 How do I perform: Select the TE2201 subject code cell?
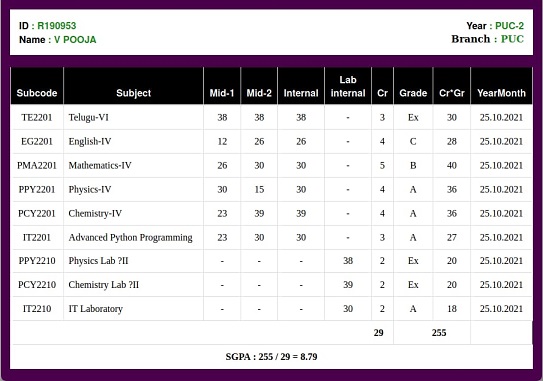[37, 117]
